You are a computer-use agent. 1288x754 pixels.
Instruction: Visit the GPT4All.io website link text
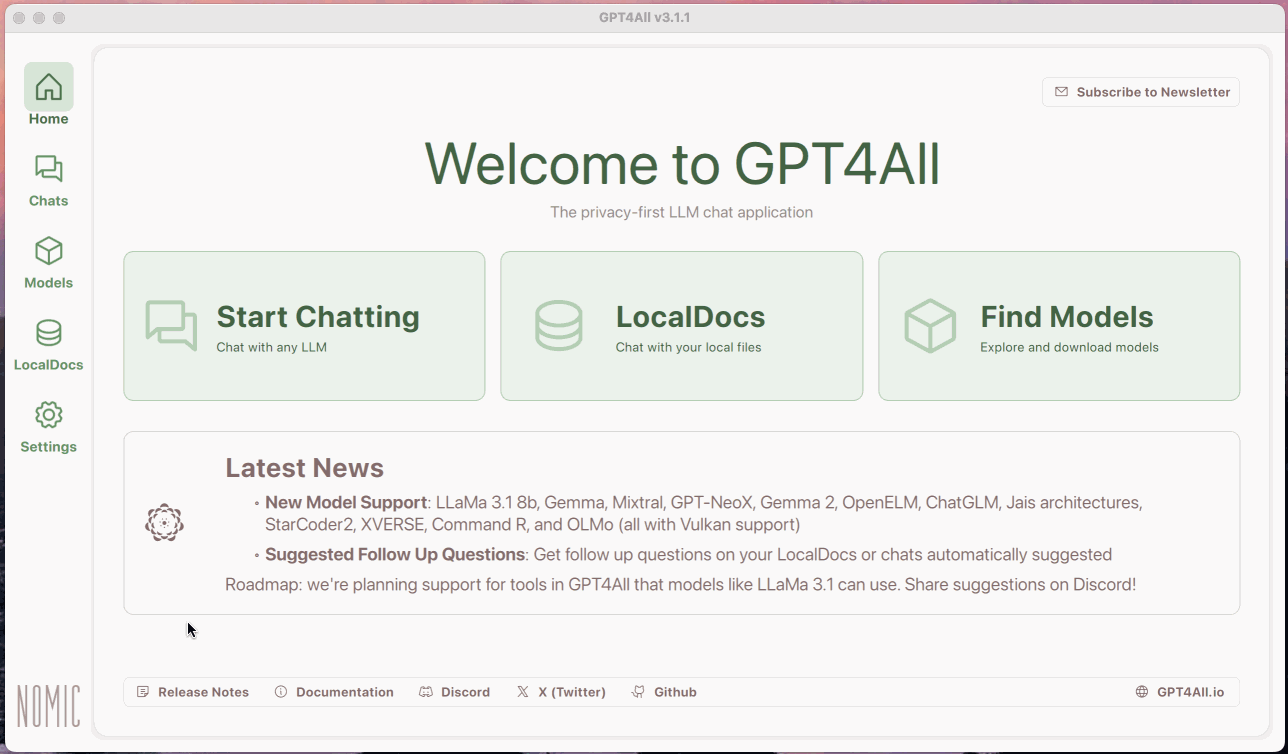tap(1190, 692)
